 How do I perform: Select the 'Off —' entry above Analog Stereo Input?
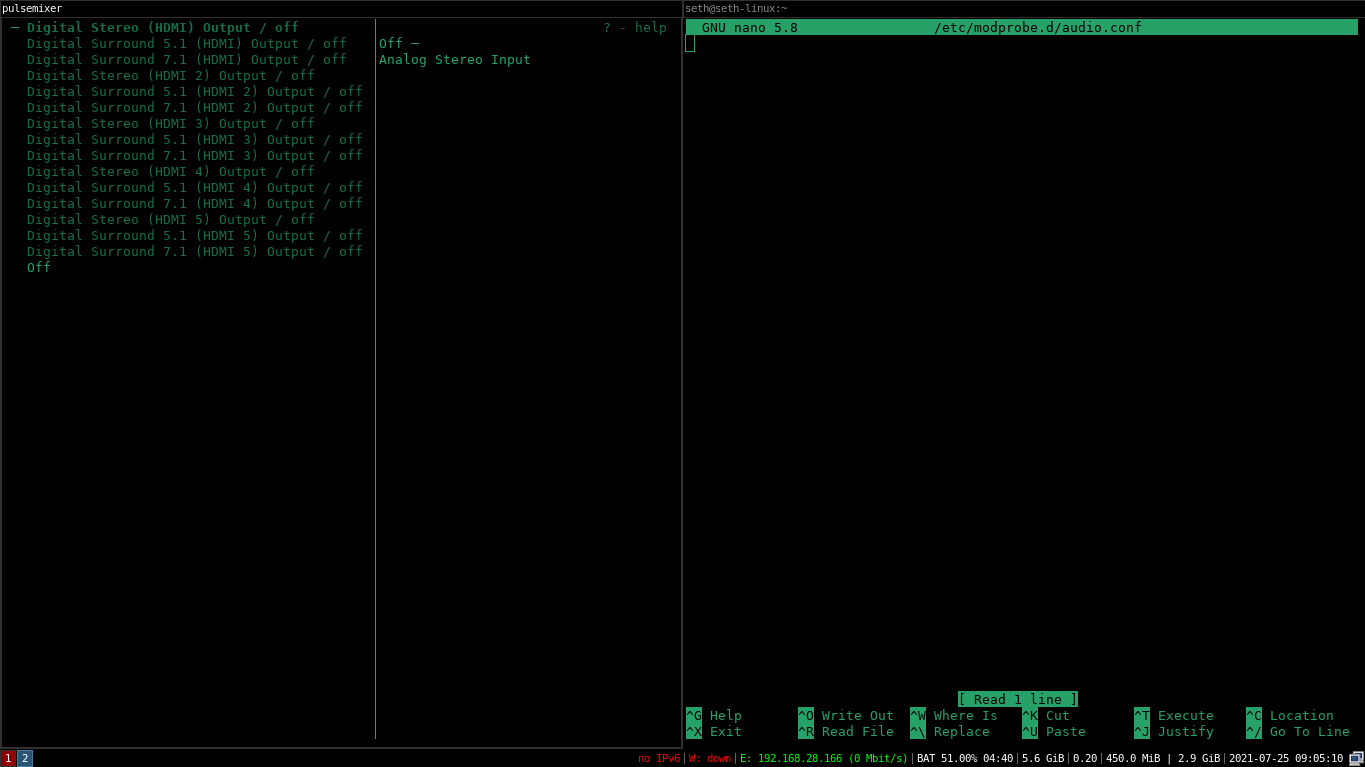pos(399,44)
